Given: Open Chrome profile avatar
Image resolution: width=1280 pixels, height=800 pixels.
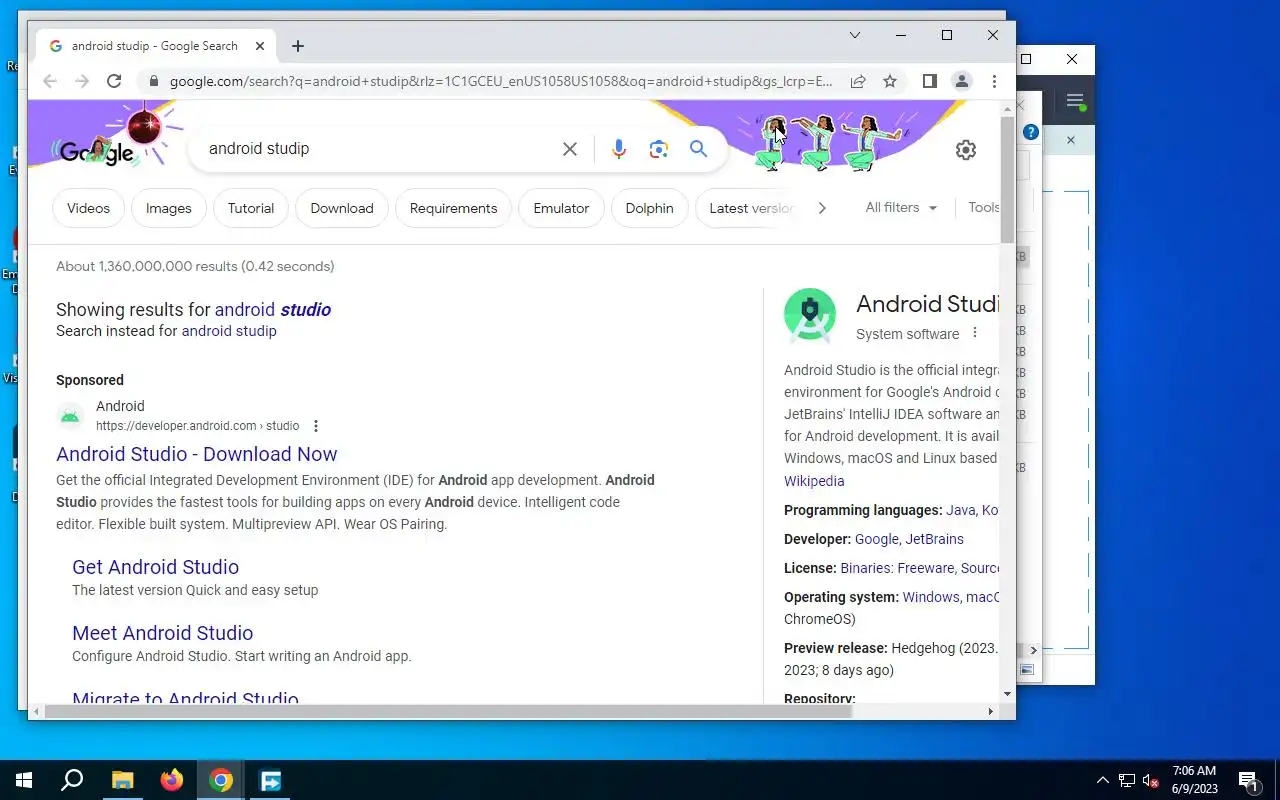Looking at the screenshot, I should tap(962, 81).
